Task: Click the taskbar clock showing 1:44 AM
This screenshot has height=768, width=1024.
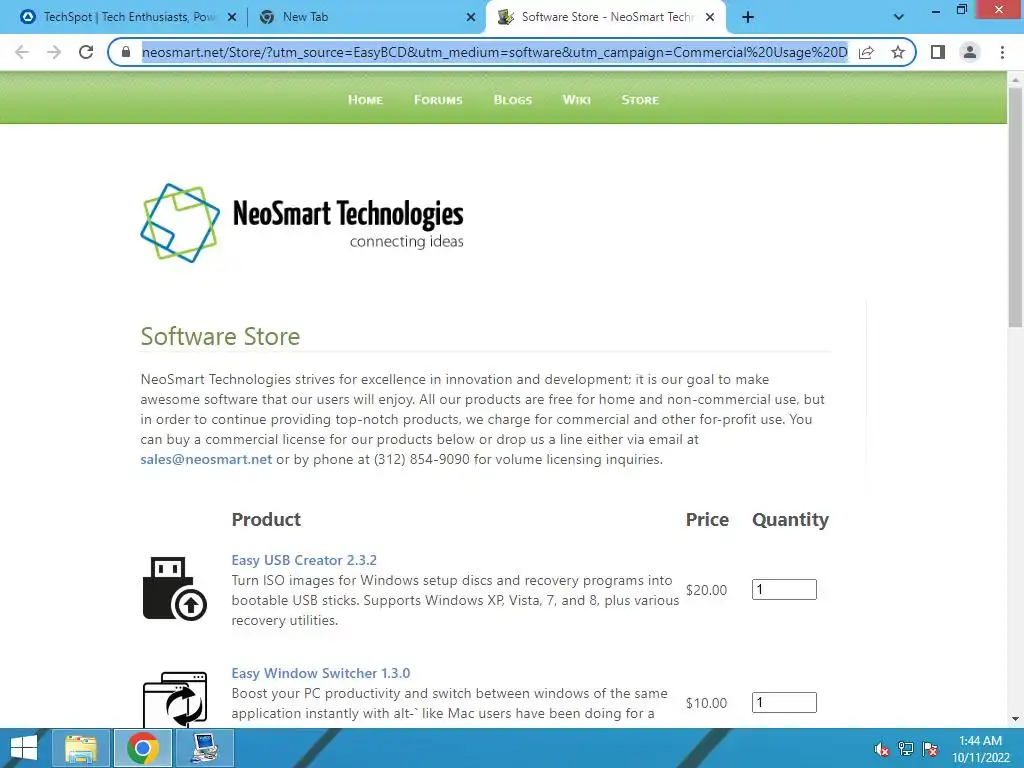Action: pos(981,749)
